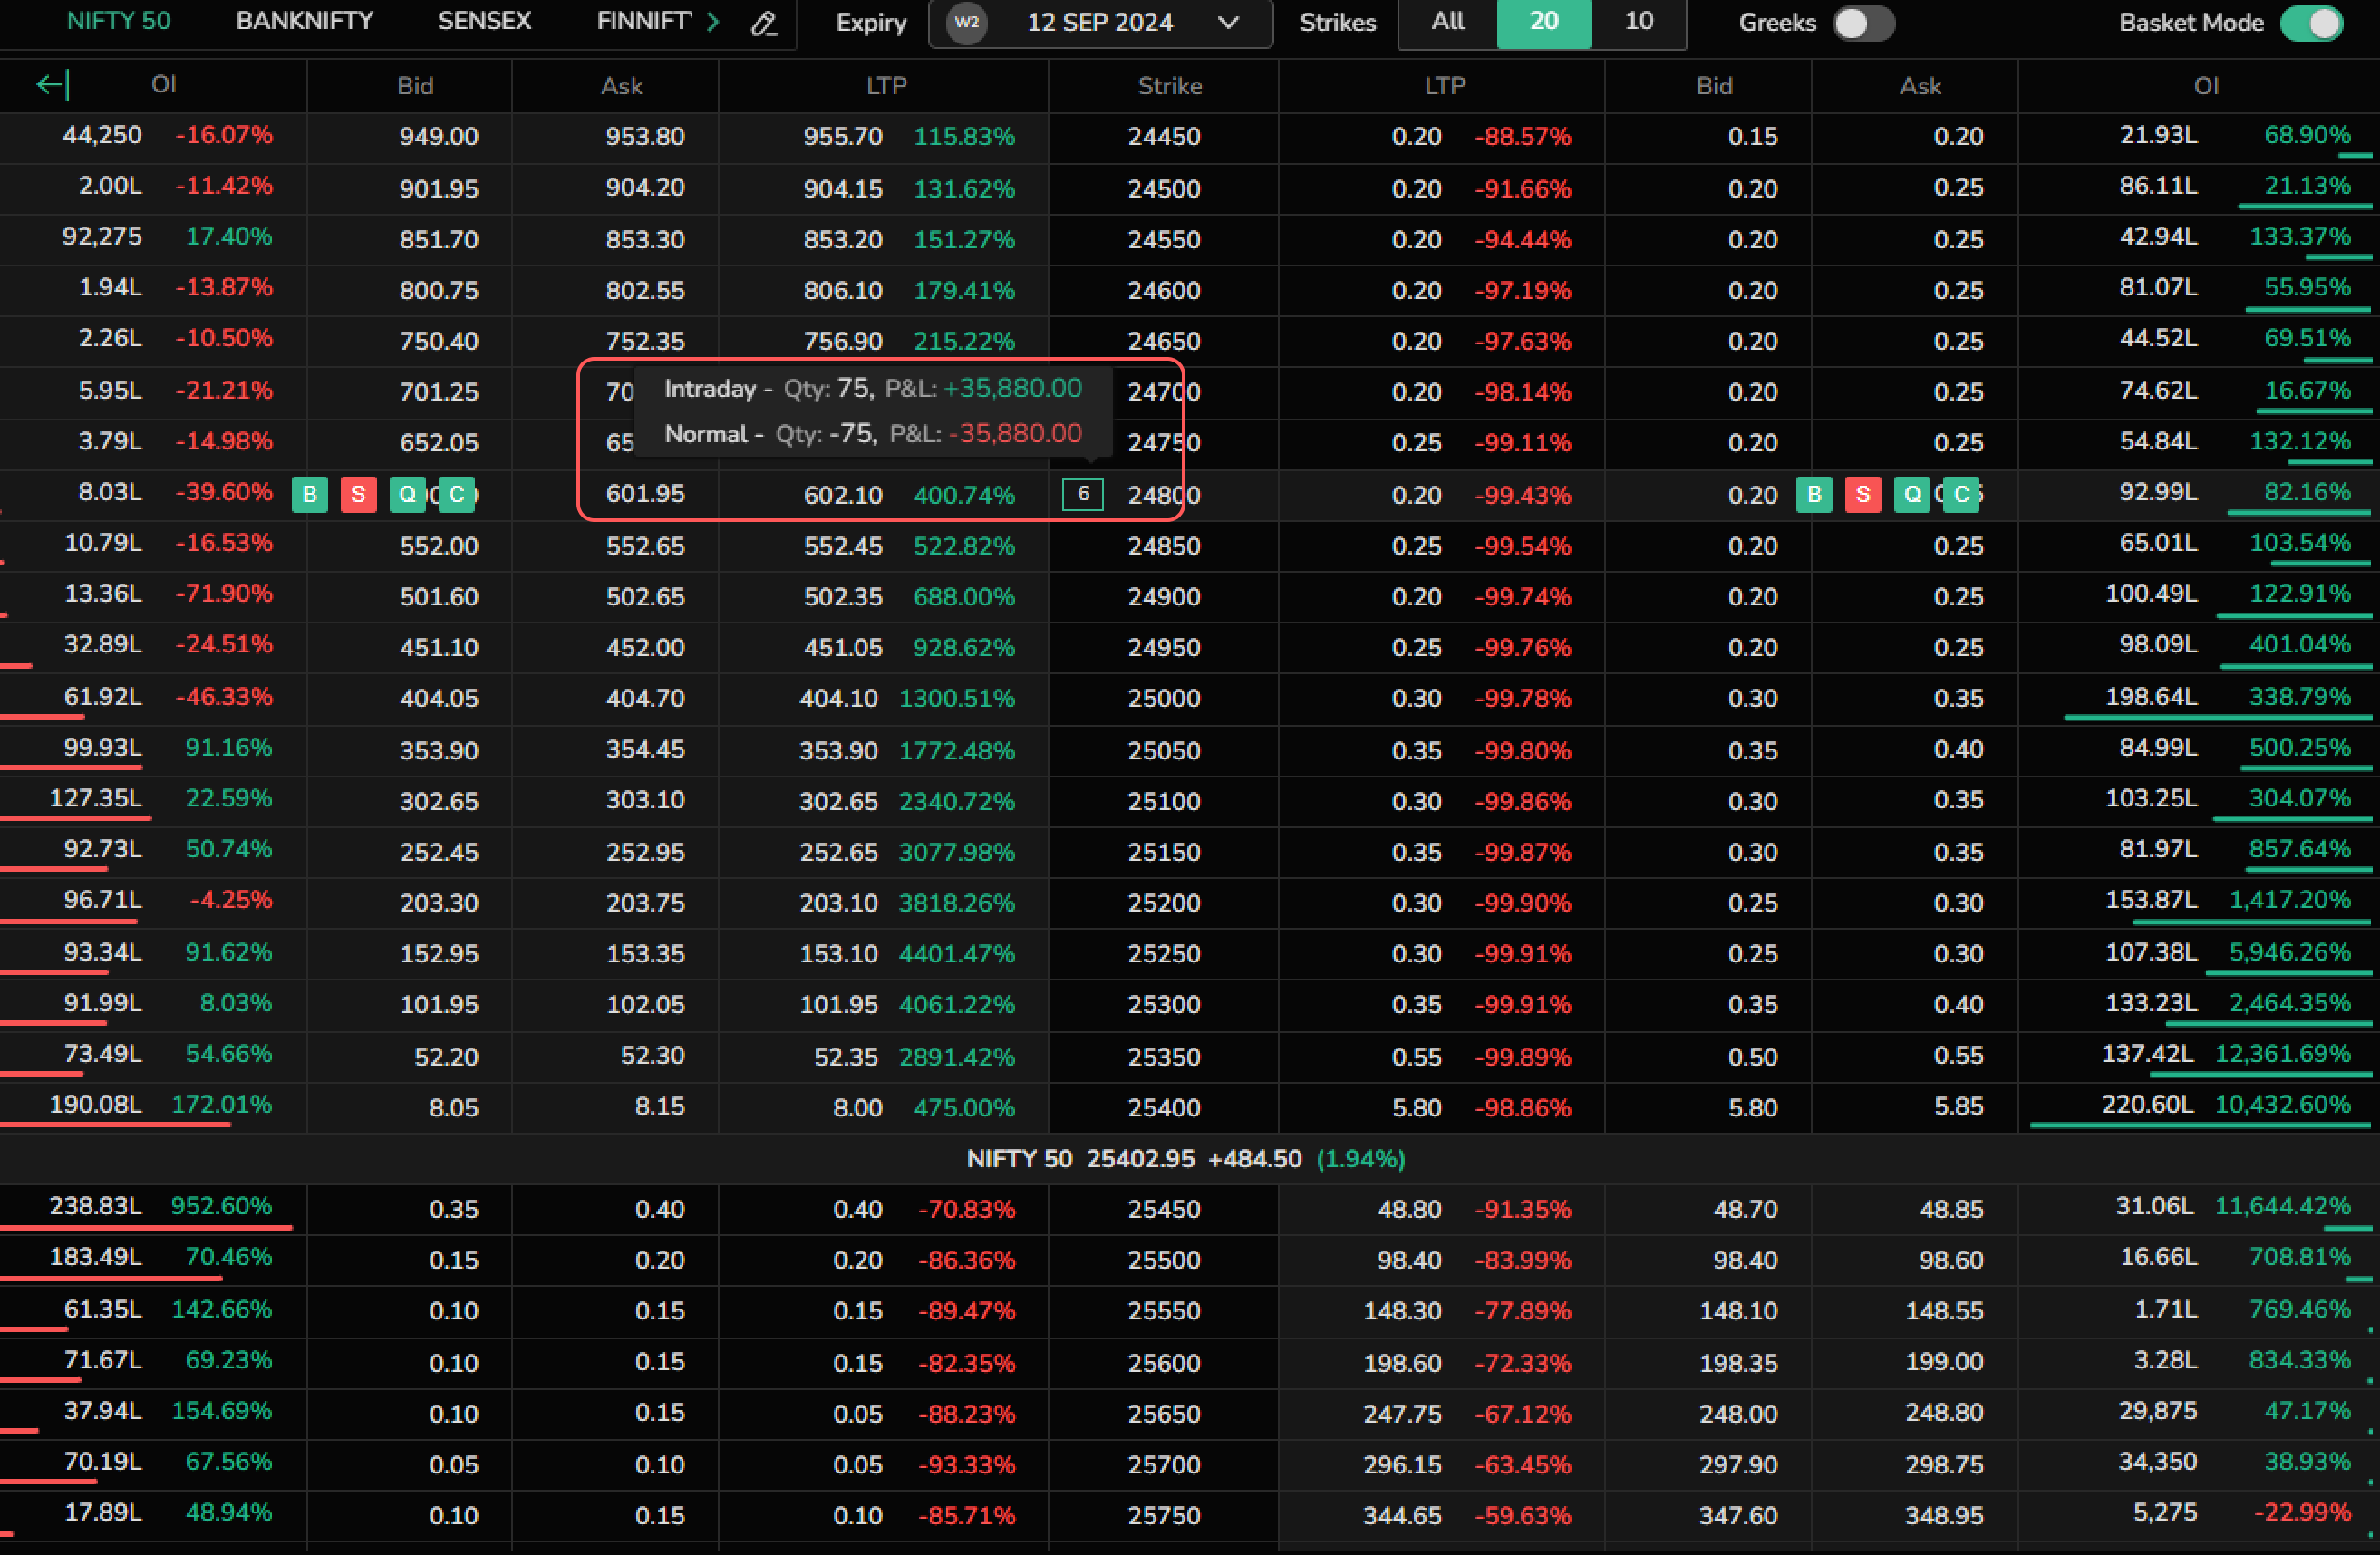Screen dimensions: 2380x1555
Task: Select 20 strikes option
Action: point(1543,22)
